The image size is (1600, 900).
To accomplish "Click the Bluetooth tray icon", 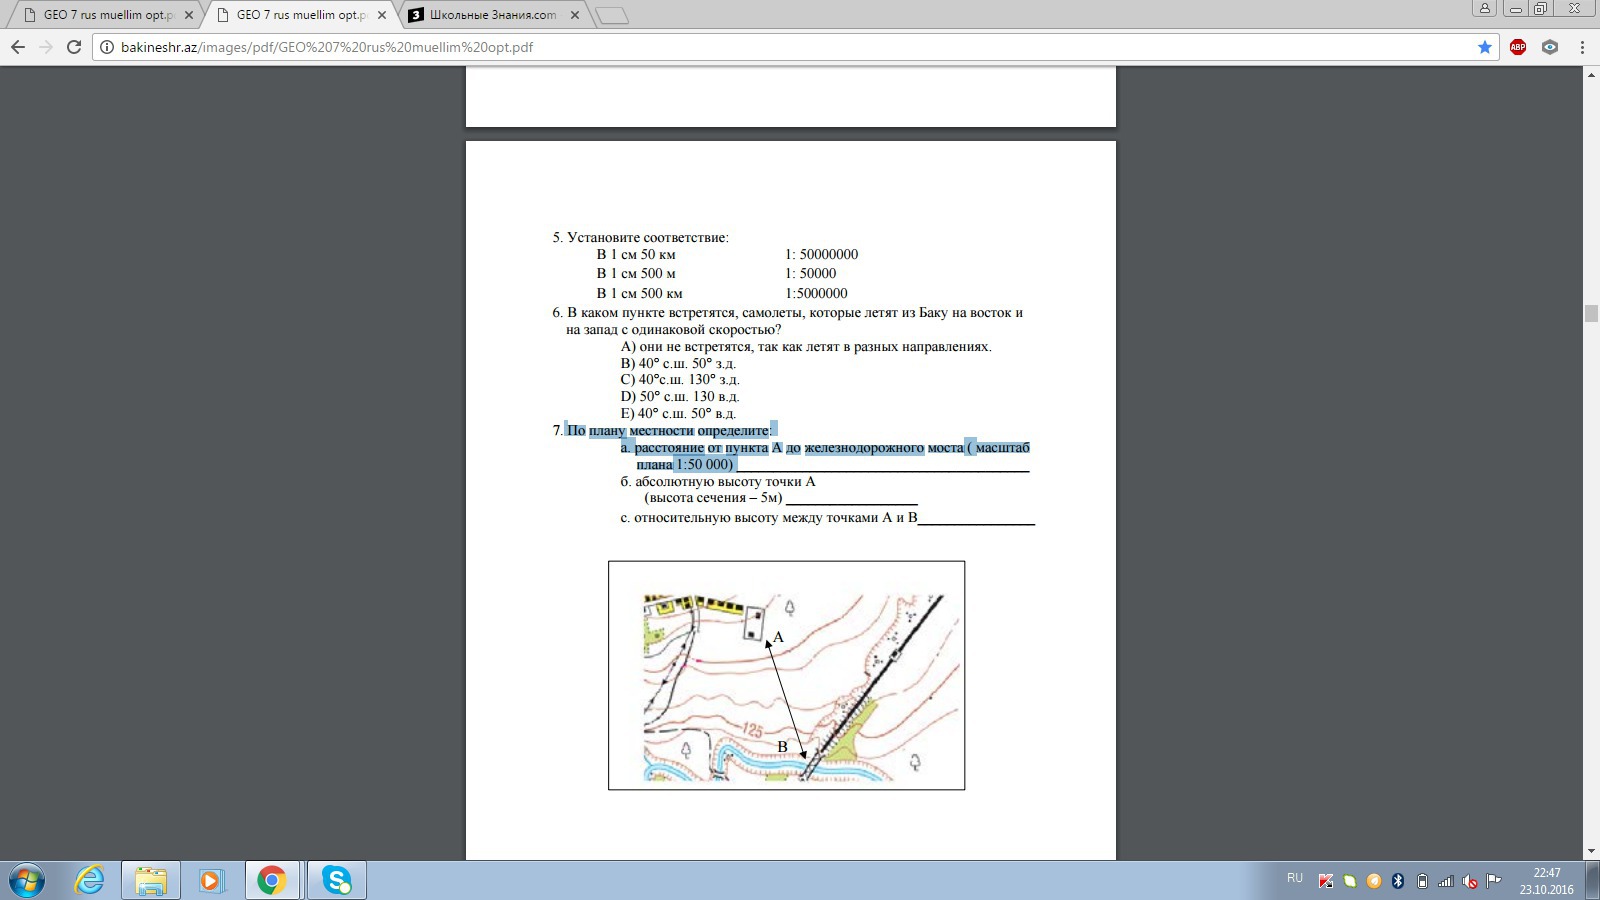I will 1398,881.
